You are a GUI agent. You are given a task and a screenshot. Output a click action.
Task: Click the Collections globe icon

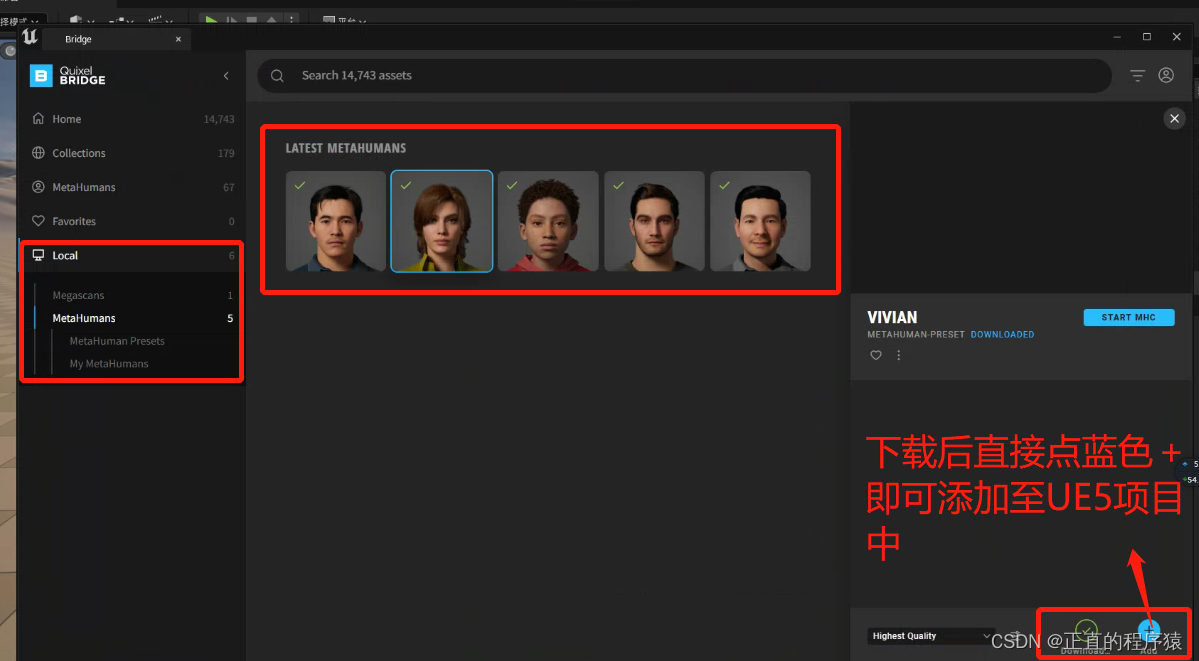pyautogui.click(x=38, y=153)
